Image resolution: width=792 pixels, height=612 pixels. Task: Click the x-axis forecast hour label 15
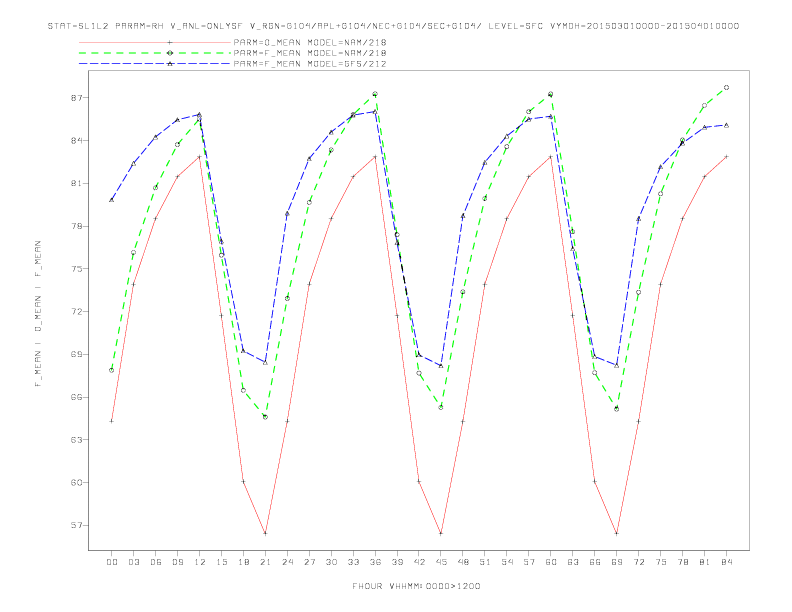[221, 562]
